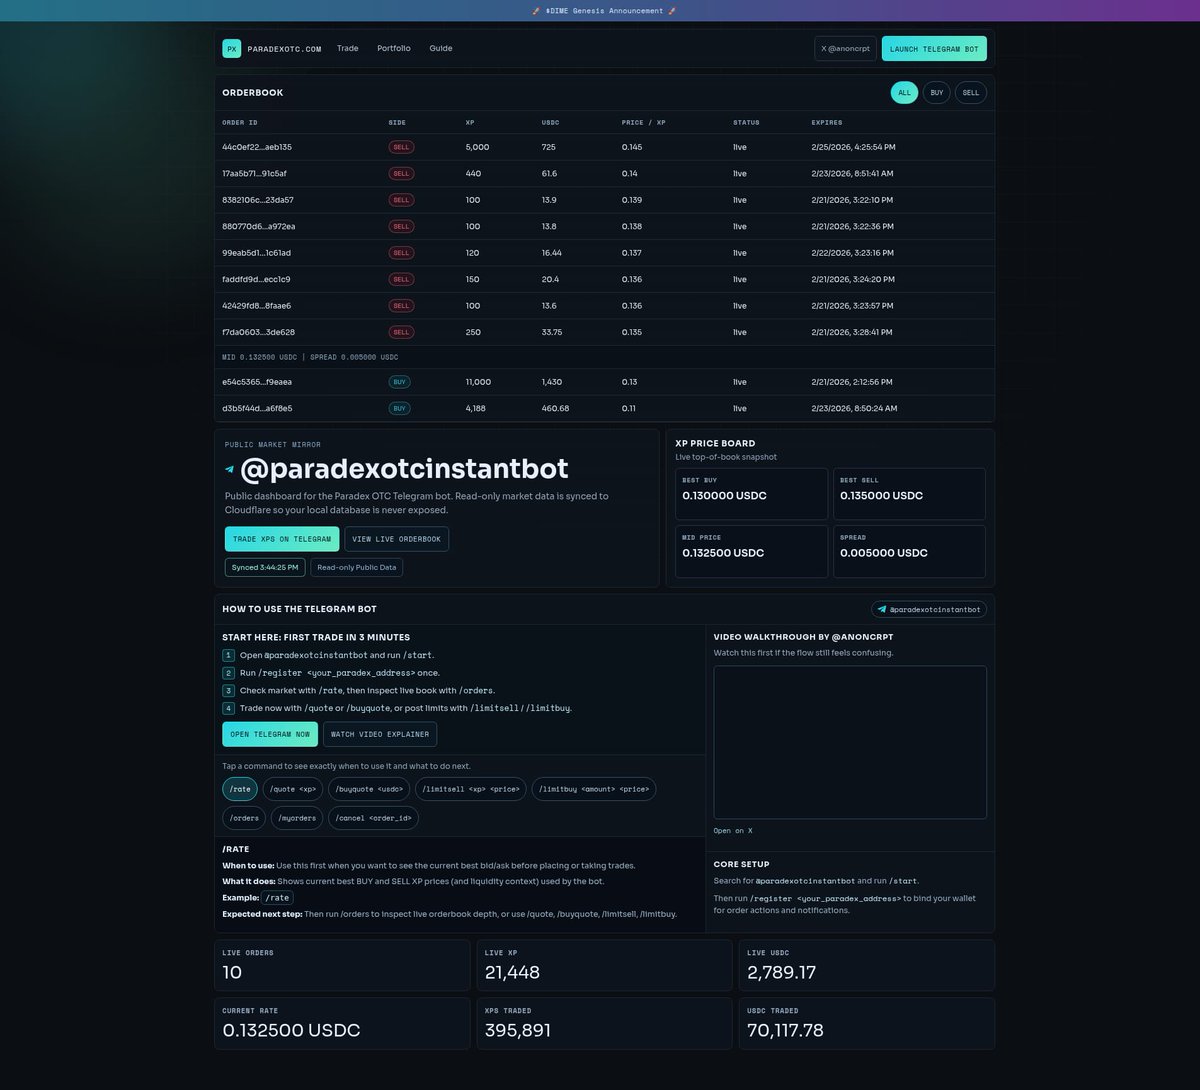The height and width of the screenshot is (1090, 1200).
Task: Click the Current Rate card
Action: tap(342, 1023)
